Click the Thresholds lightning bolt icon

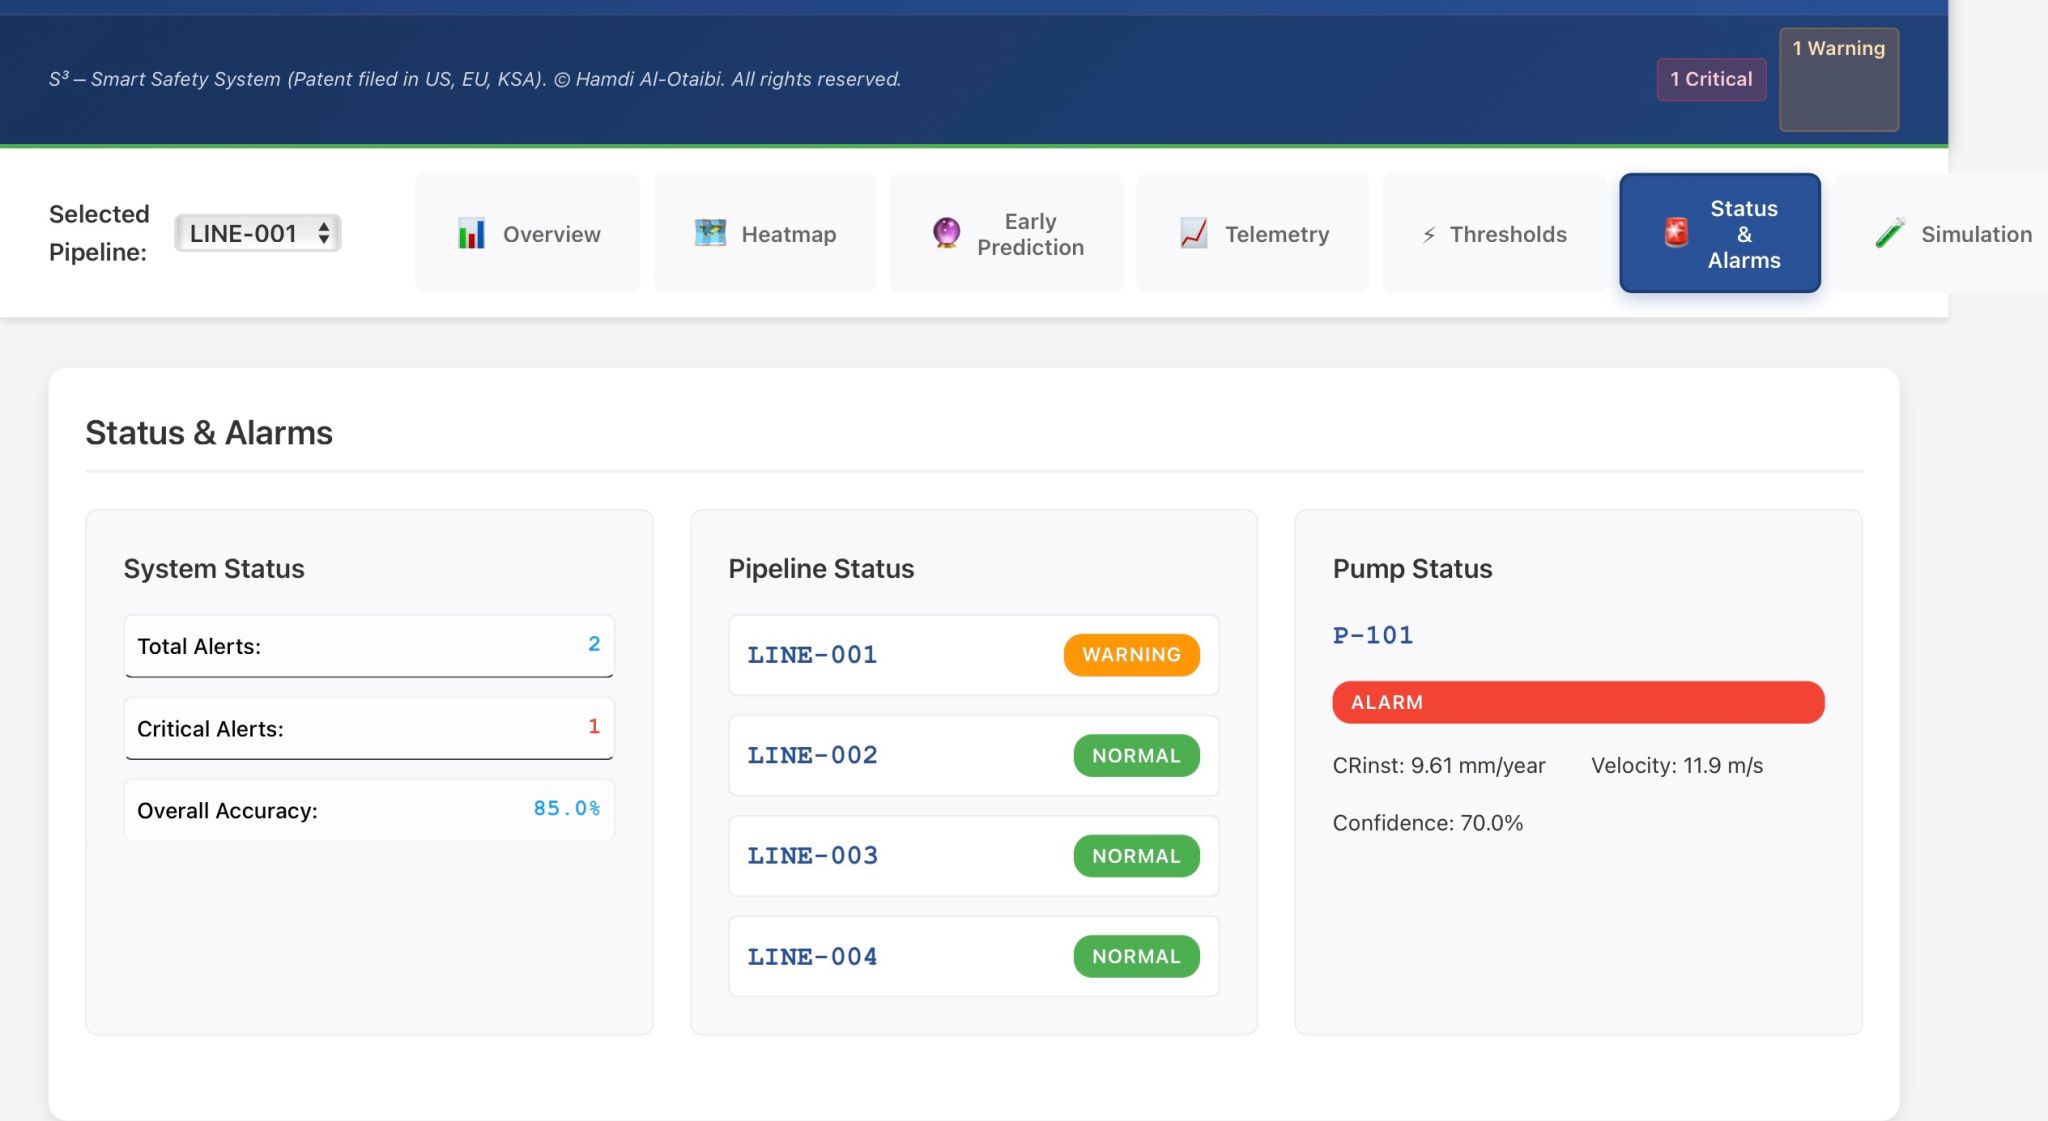click(1429, 234)
